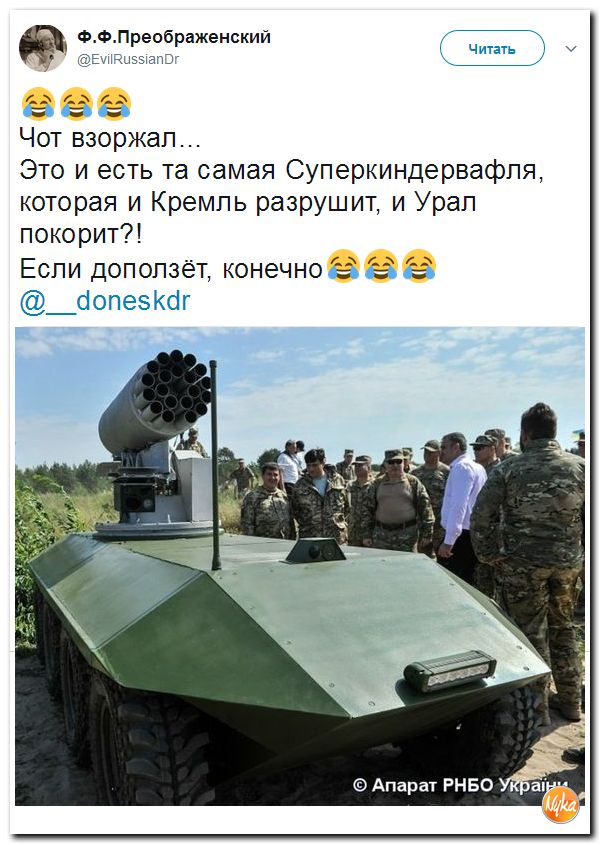This screenshot has width=601, height=845.
Task: Open the Ф.Ф.Преображенский profile avatar
Action: pyautogui.click(x=43, y=47)
